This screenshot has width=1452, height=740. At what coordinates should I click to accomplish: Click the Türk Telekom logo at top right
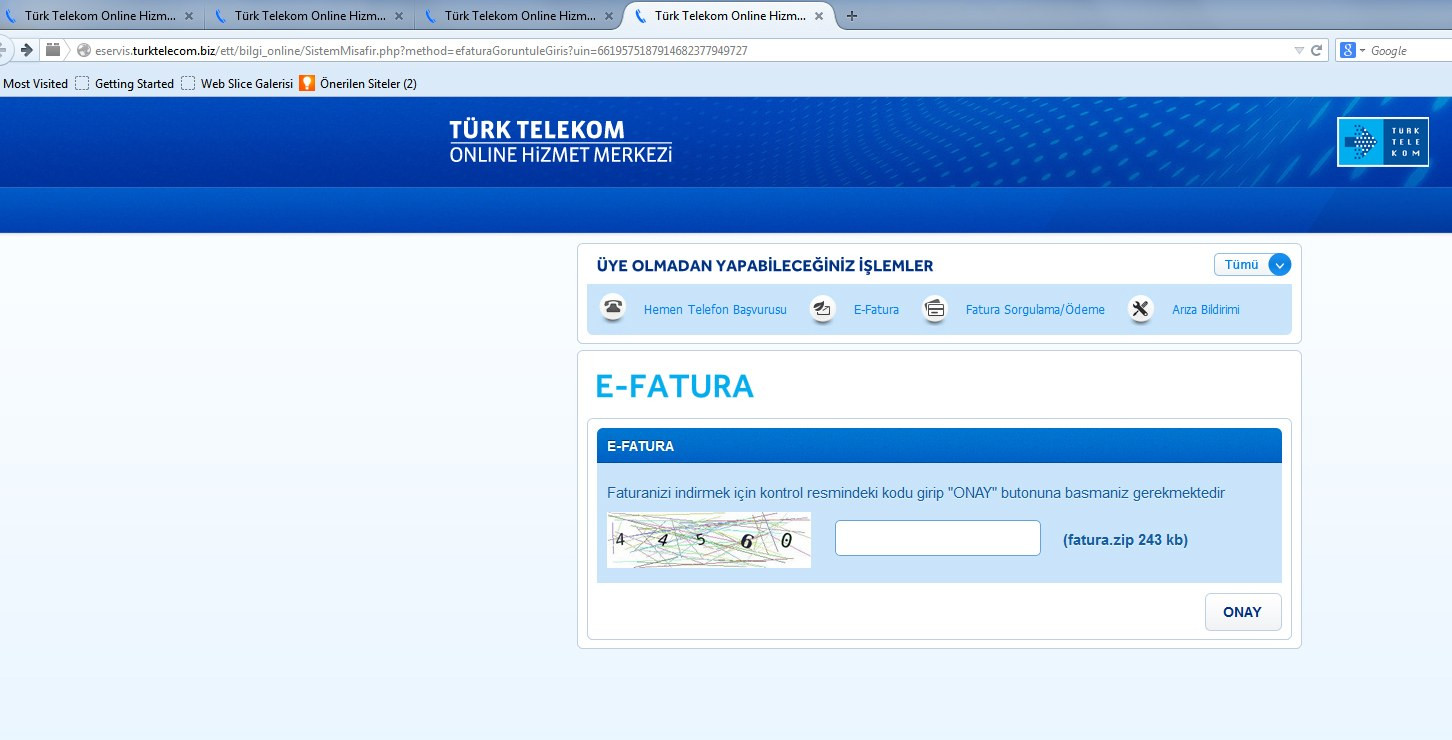coord(1382,142)
